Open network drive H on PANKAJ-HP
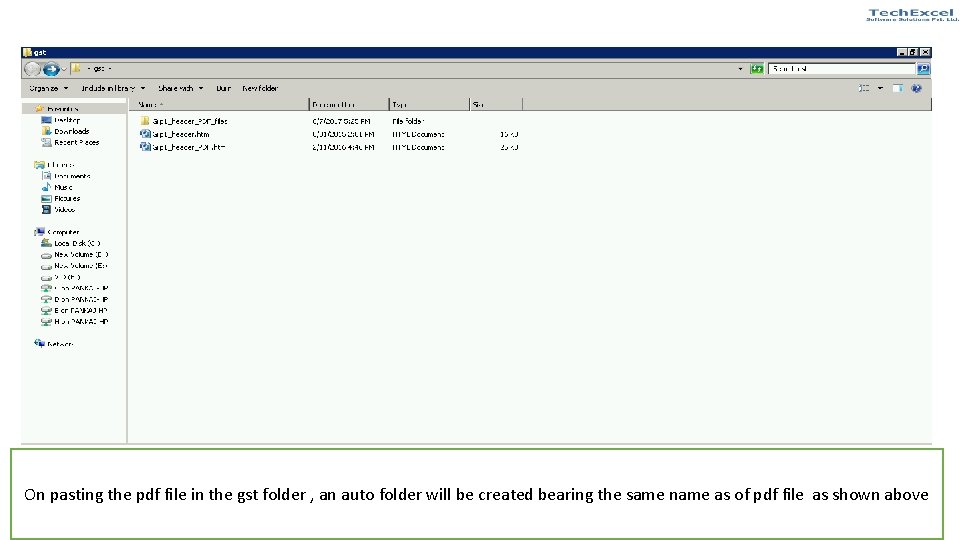This screenshot has height=540, width=960. coord(81,321)
